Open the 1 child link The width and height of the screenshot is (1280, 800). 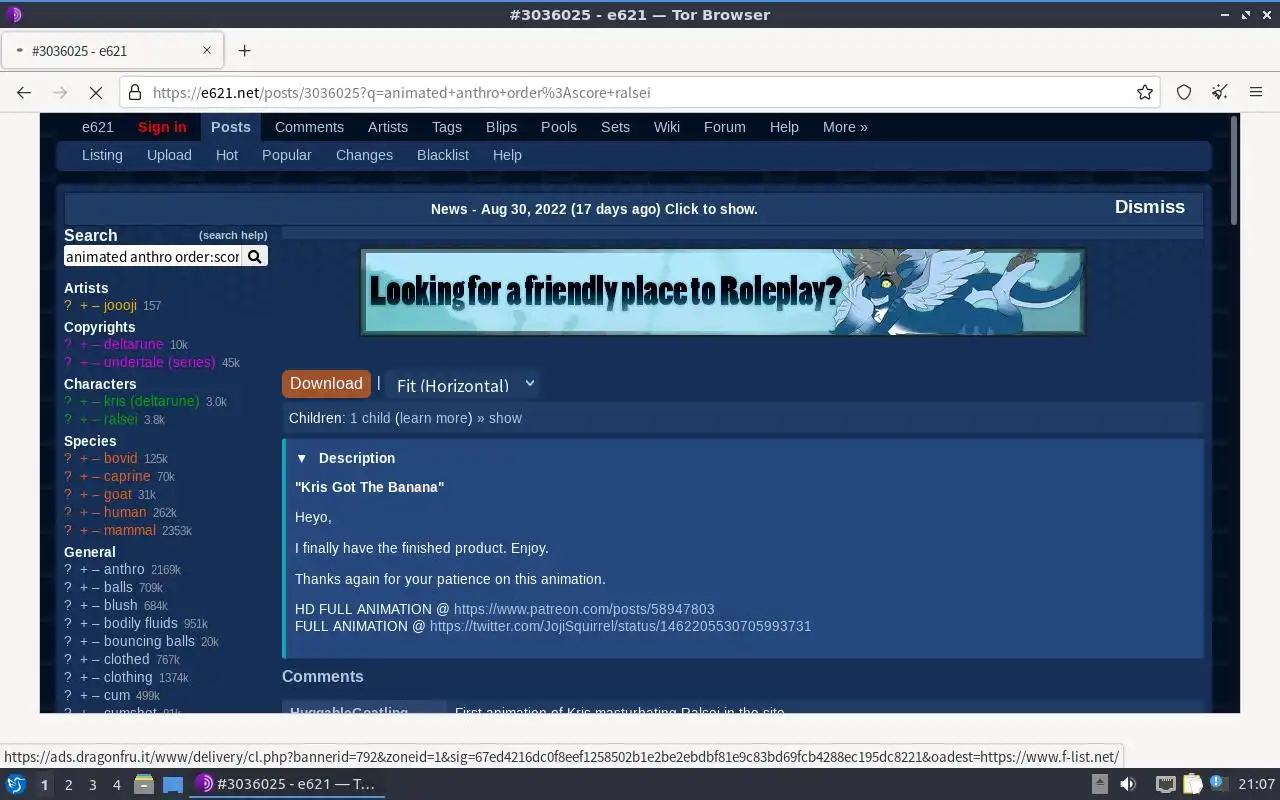point(370,418)
